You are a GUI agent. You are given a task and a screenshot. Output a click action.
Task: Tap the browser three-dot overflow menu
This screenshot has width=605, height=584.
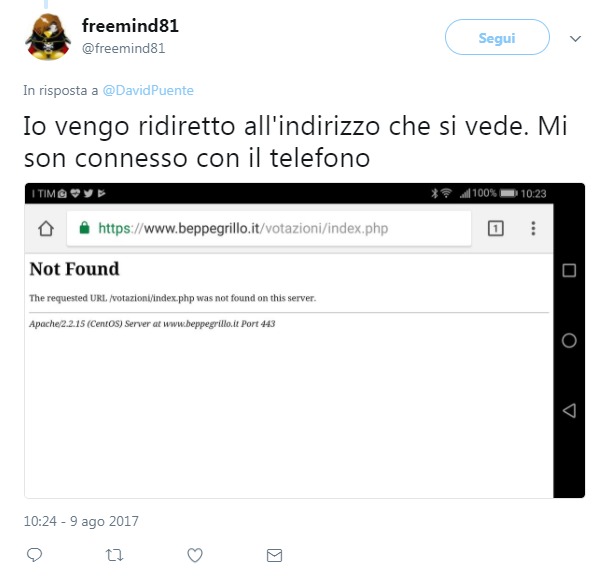point(533,228)
